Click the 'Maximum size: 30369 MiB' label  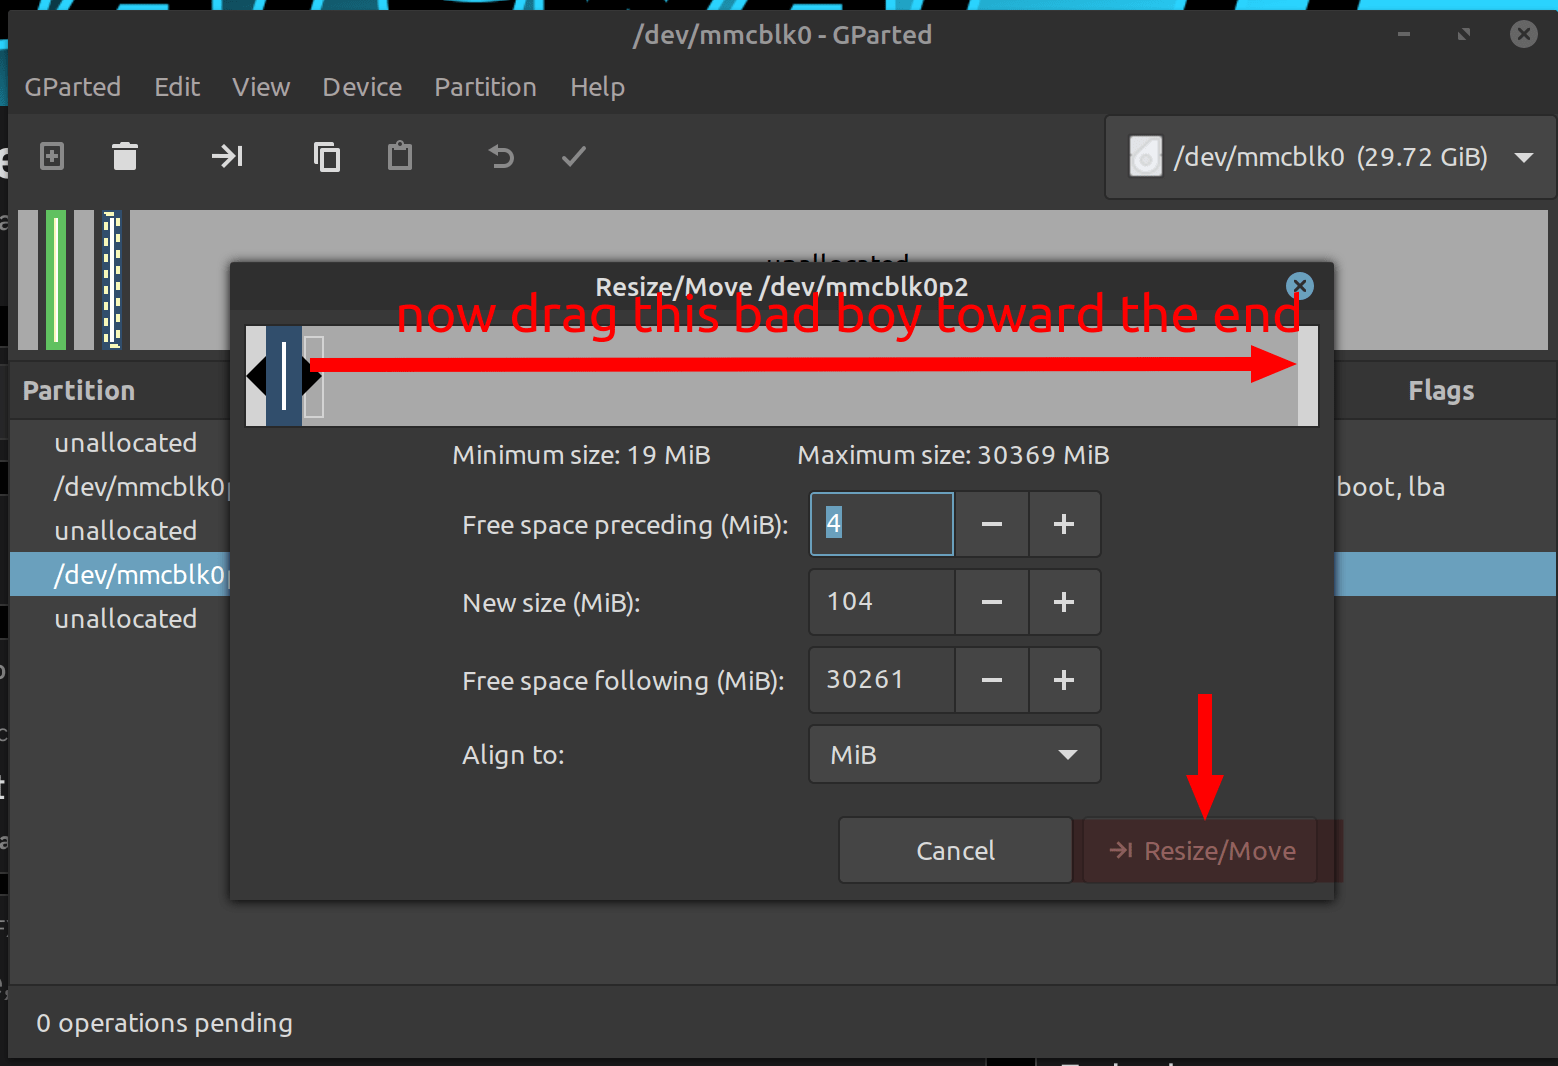(953, 456)
